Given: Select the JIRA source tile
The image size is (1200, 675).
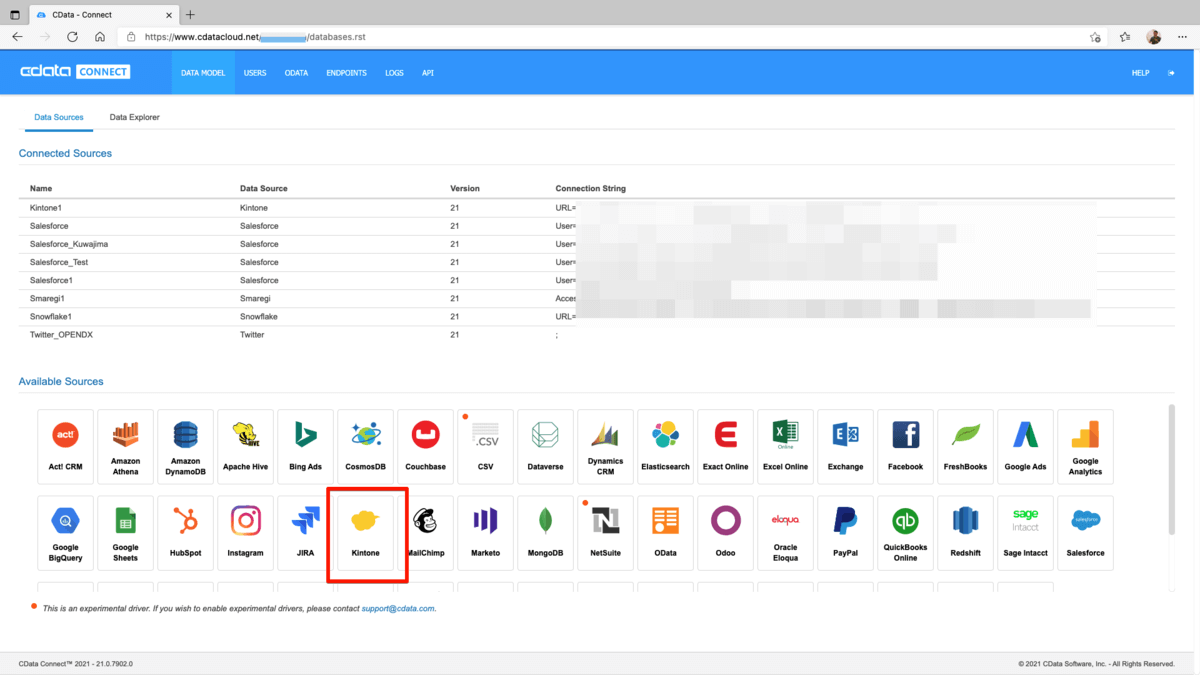Looking at the screenshot, I should (x=306, y=533).
